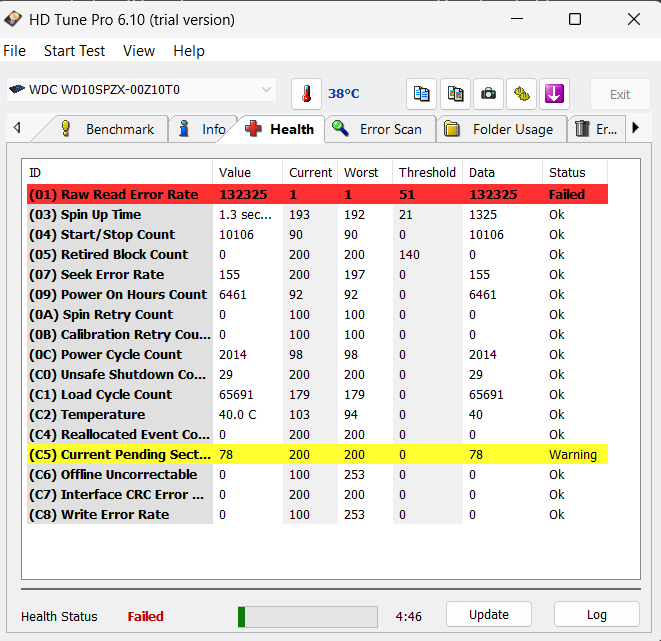Open the Help menu
Viewport: 661px width, 641px height.
189,51
